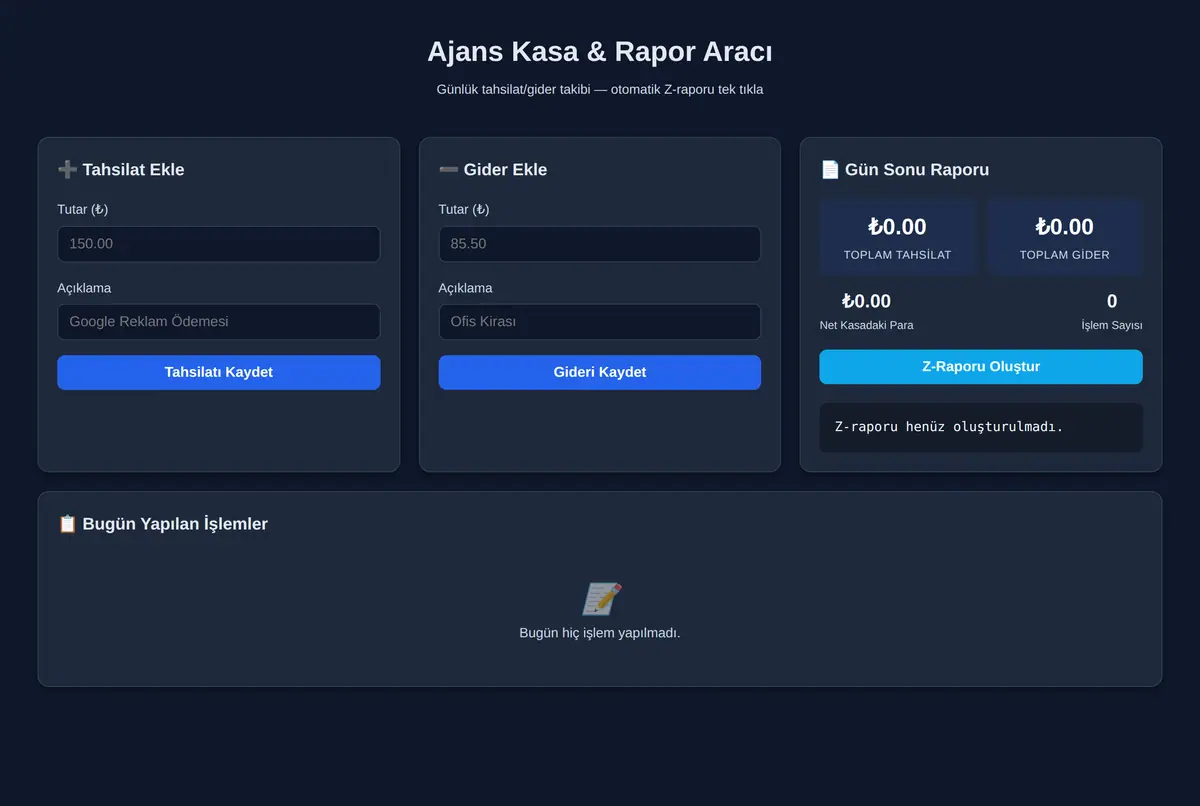Click the Gideri Kaydet button

599,372
